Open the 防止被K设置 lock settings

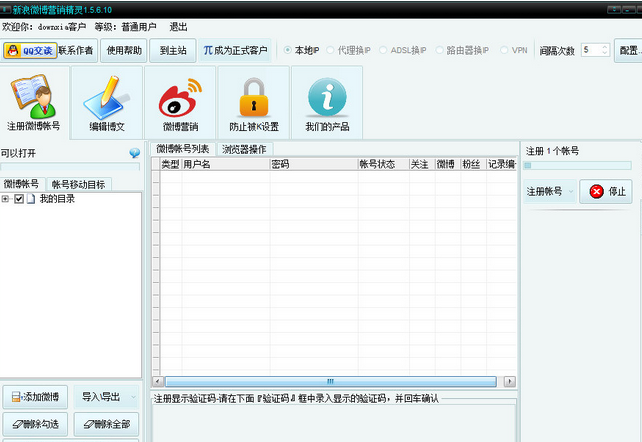coord(254,103)
